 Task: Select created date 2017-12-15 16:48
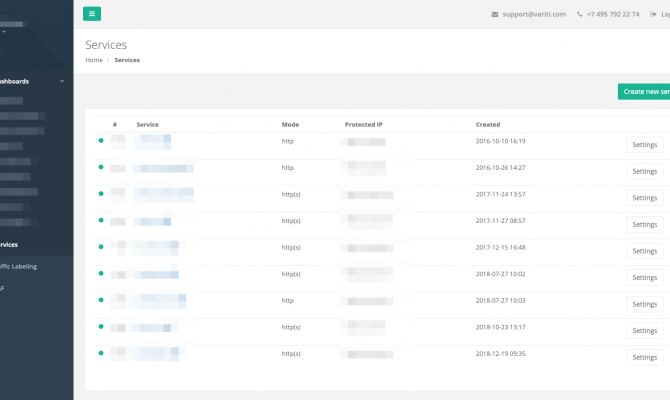coord(500,247)
